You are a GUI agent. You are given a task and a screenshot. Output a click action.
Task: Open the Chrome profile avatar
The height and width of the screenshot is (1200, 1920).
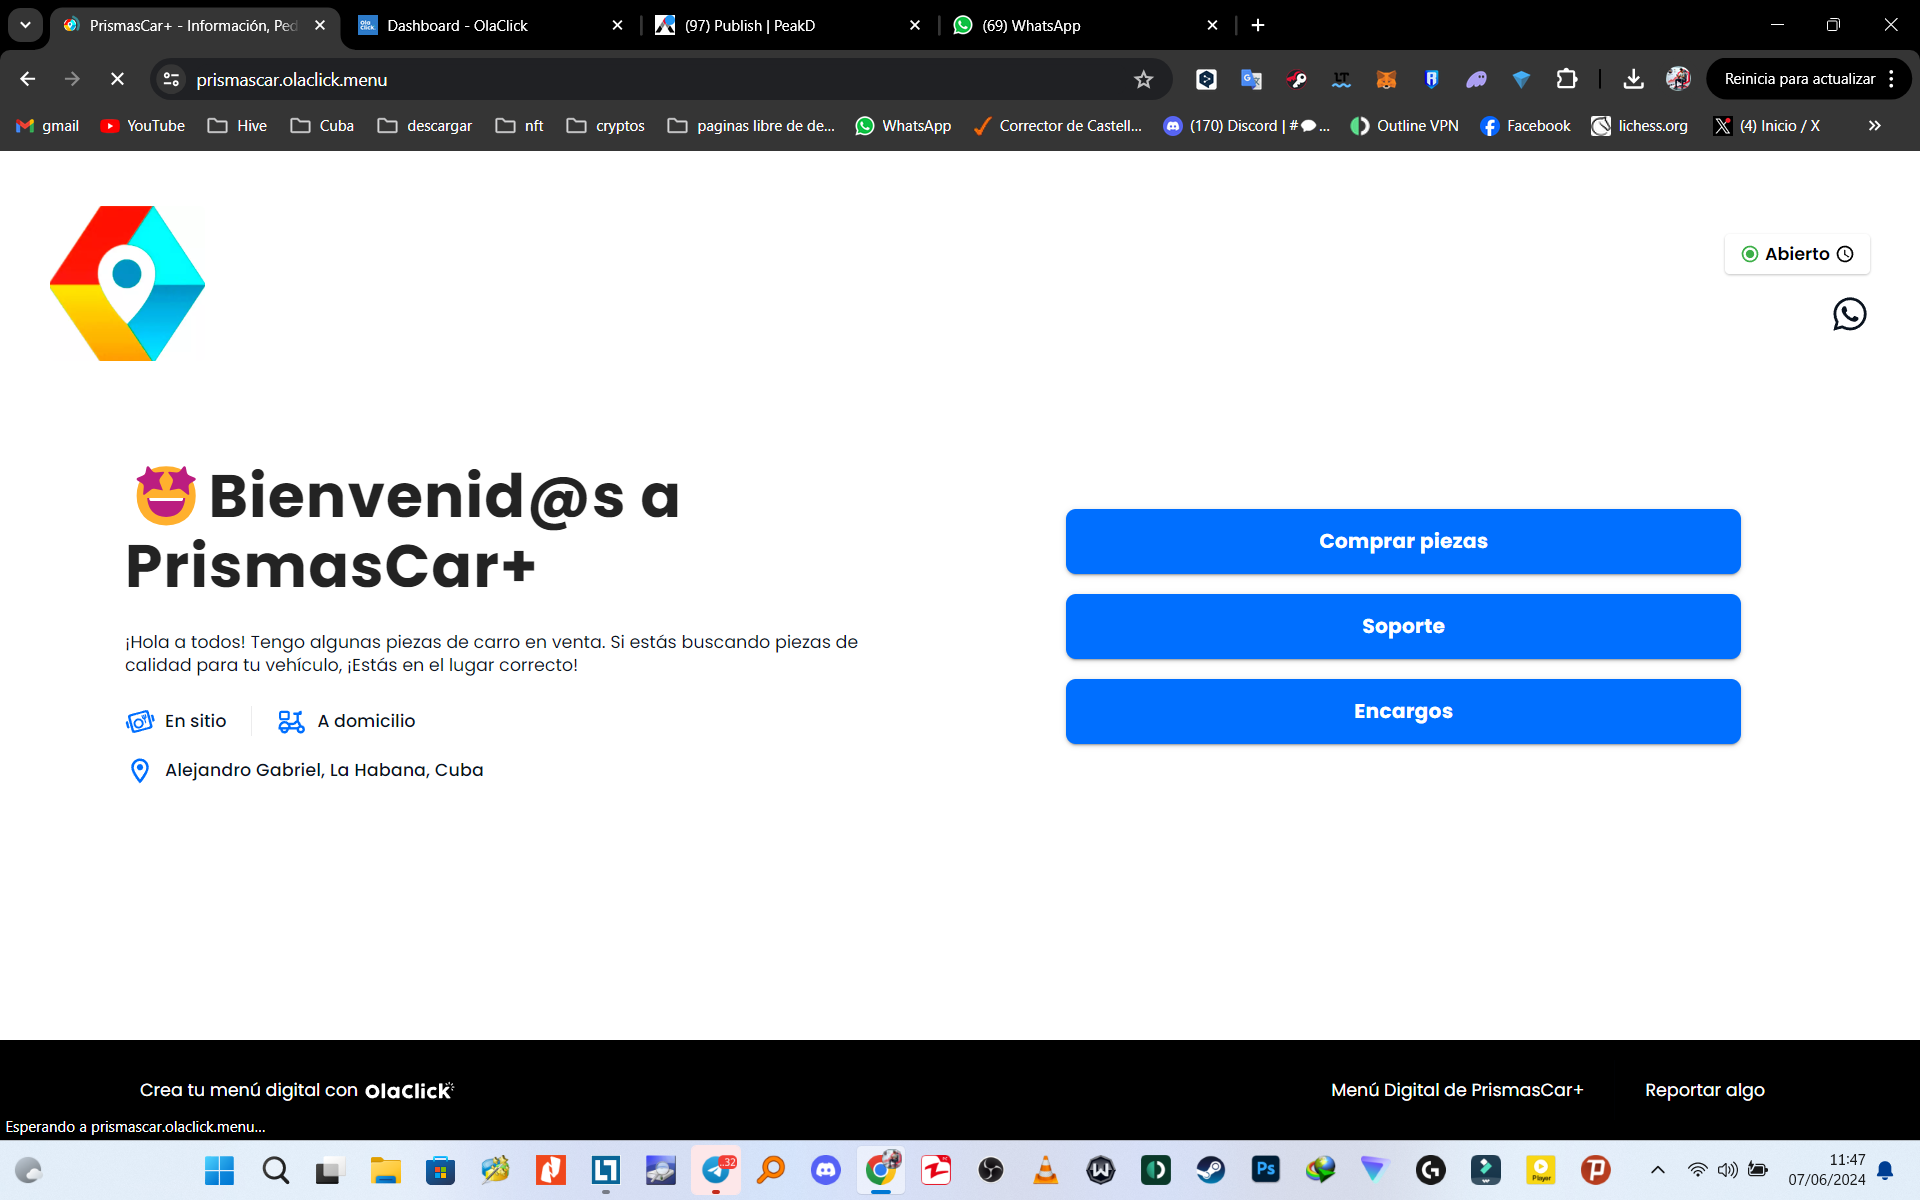tap(1678, 79)
